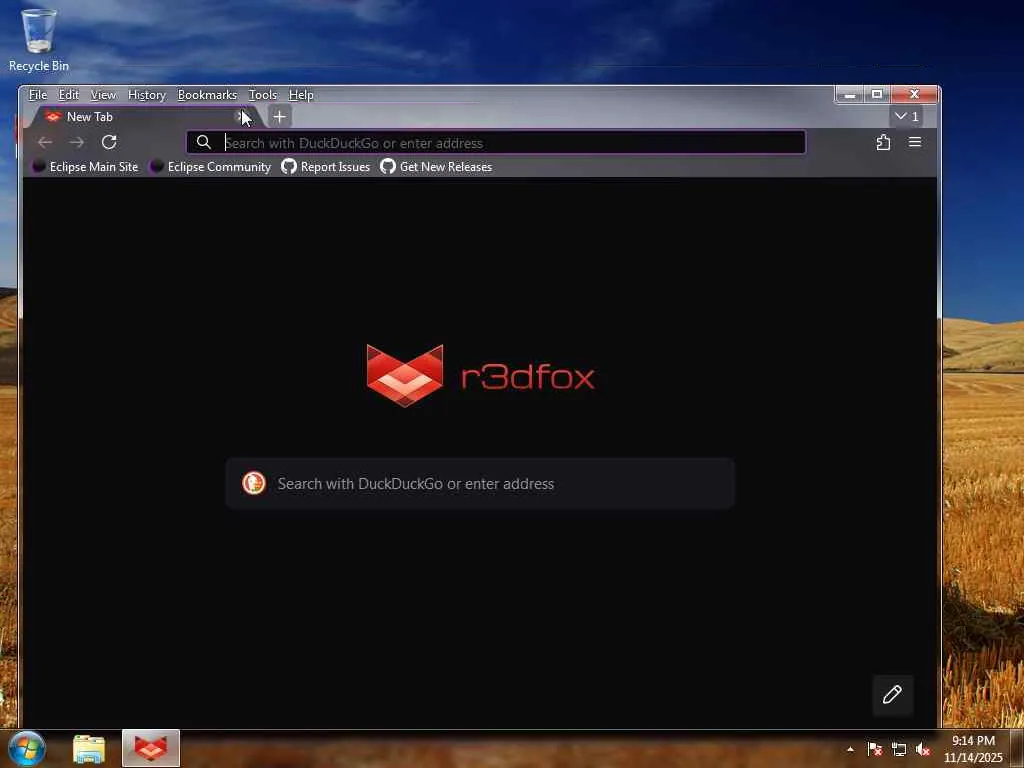Open the hamburger application menu

(915, 142)
